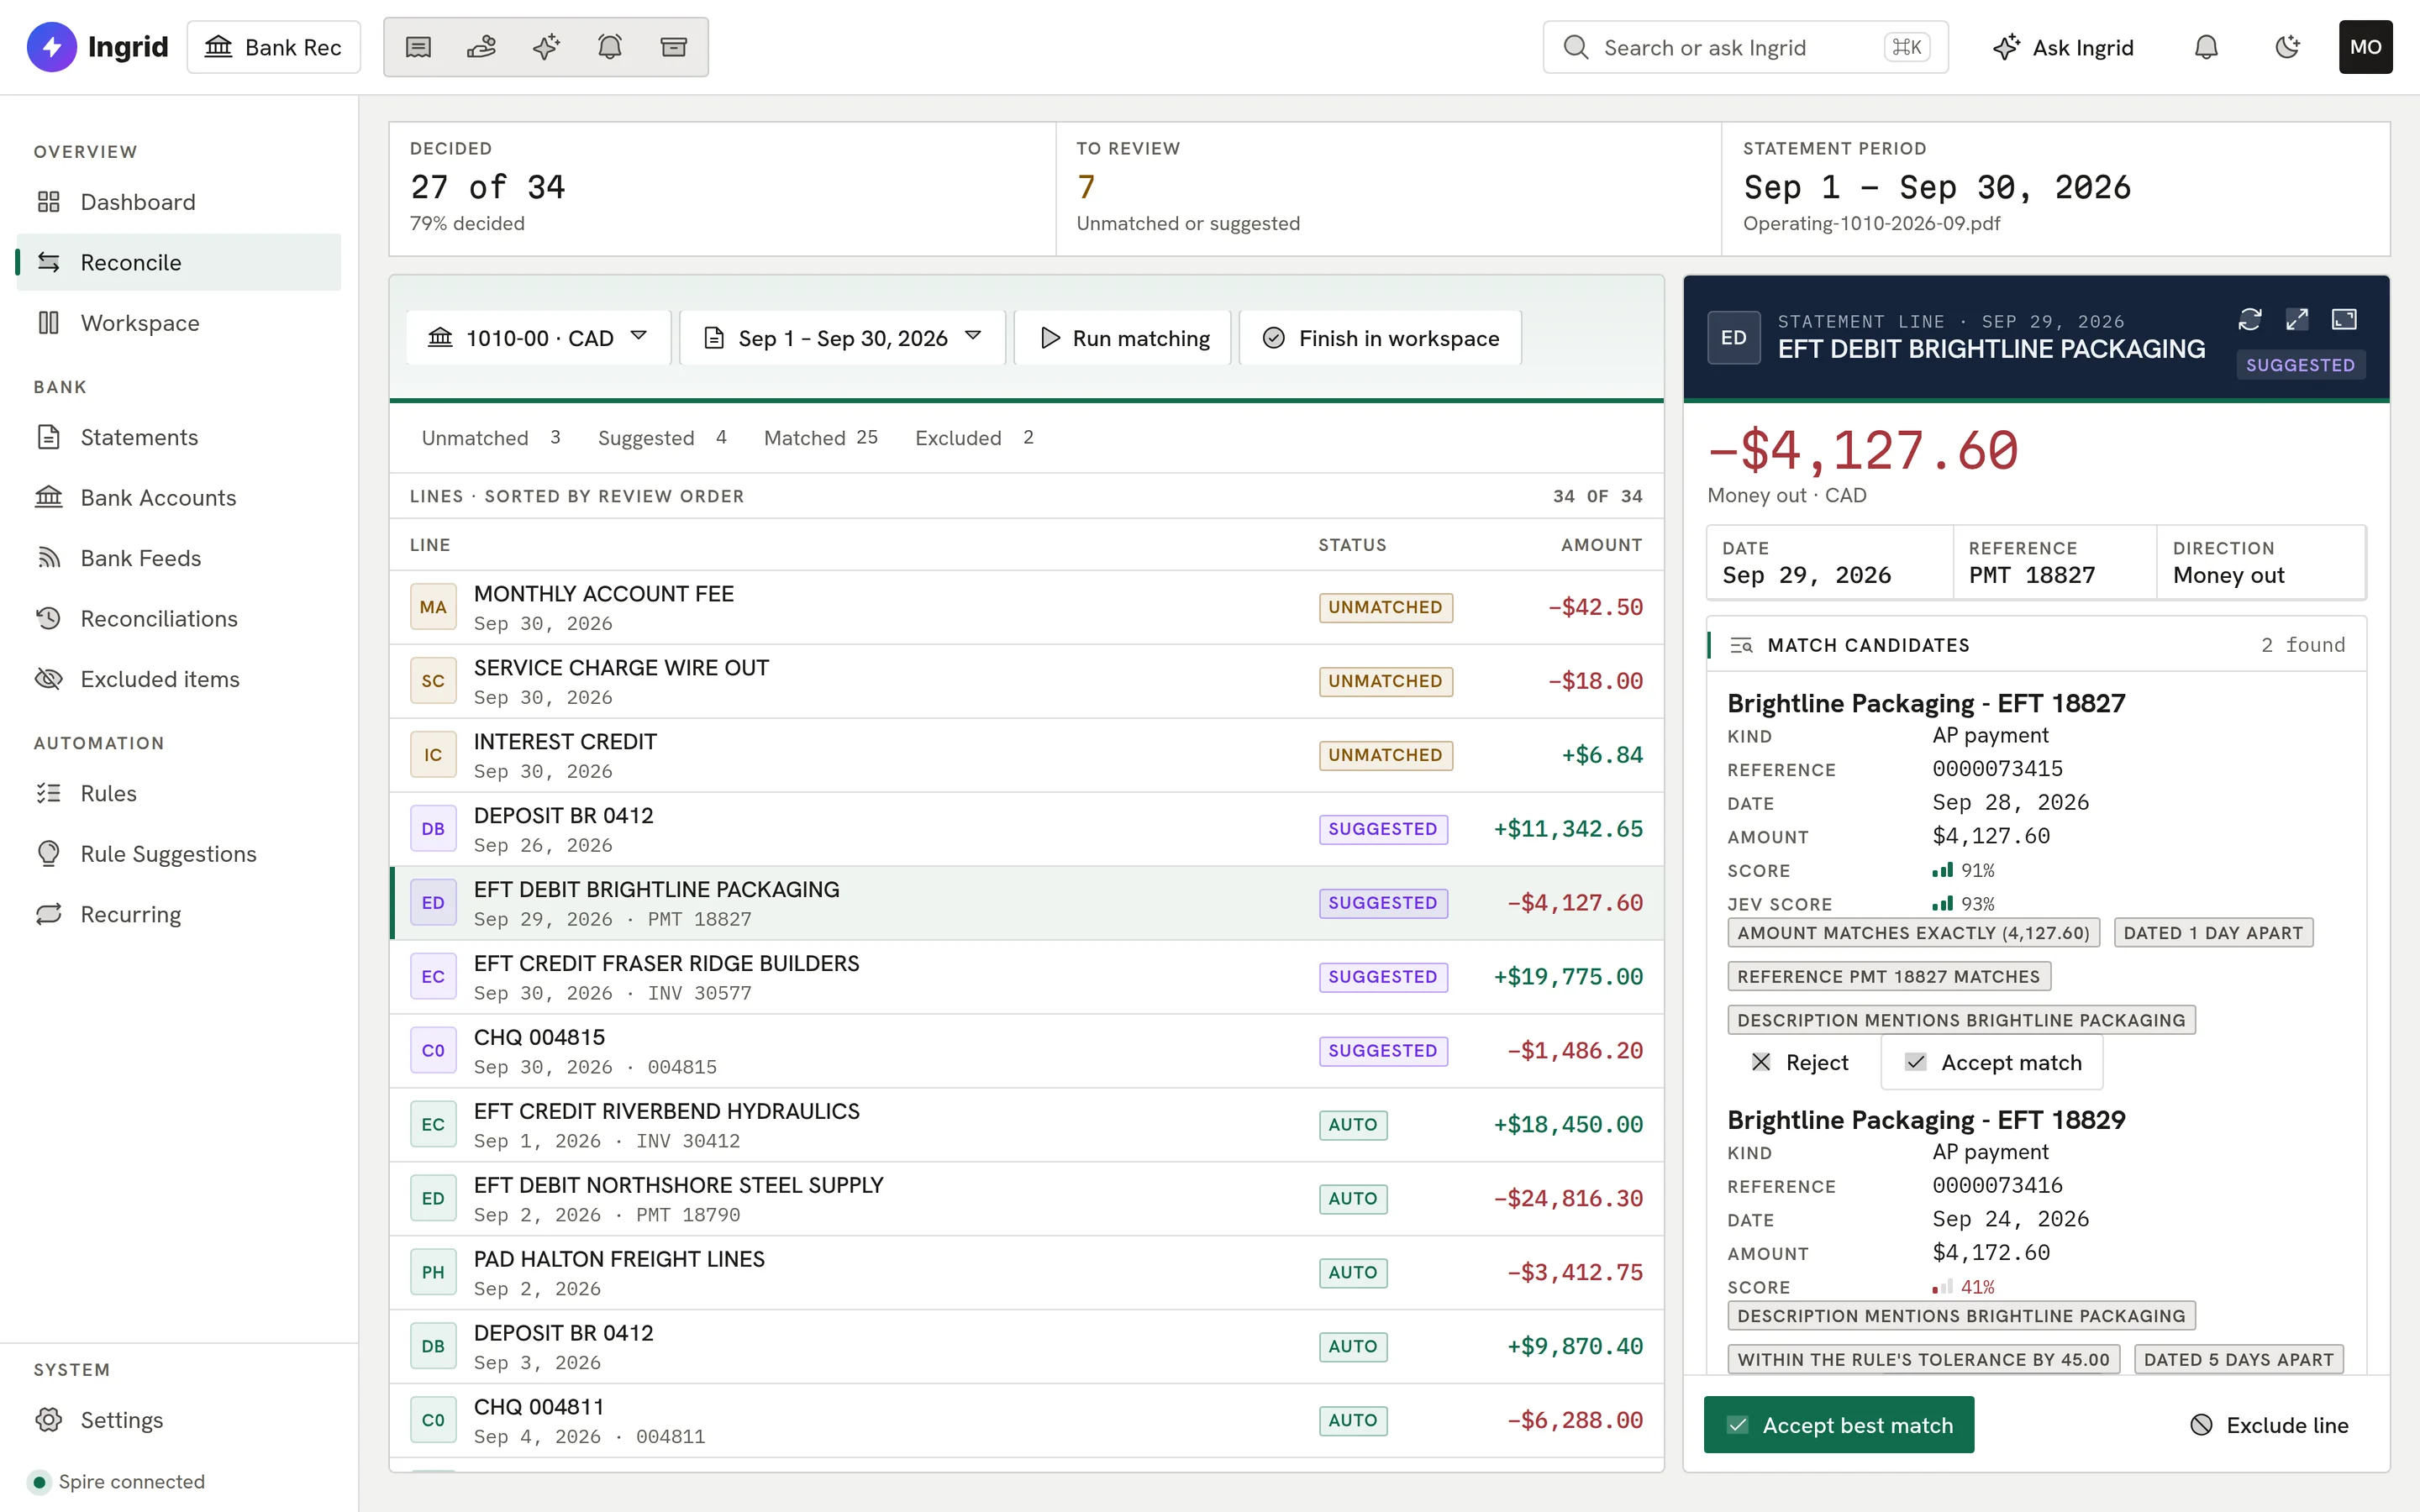The width and height of the screenshot is (2420, 1512).
Task: Click the Match Candidates search-list icon
Action: point(1741,645)
